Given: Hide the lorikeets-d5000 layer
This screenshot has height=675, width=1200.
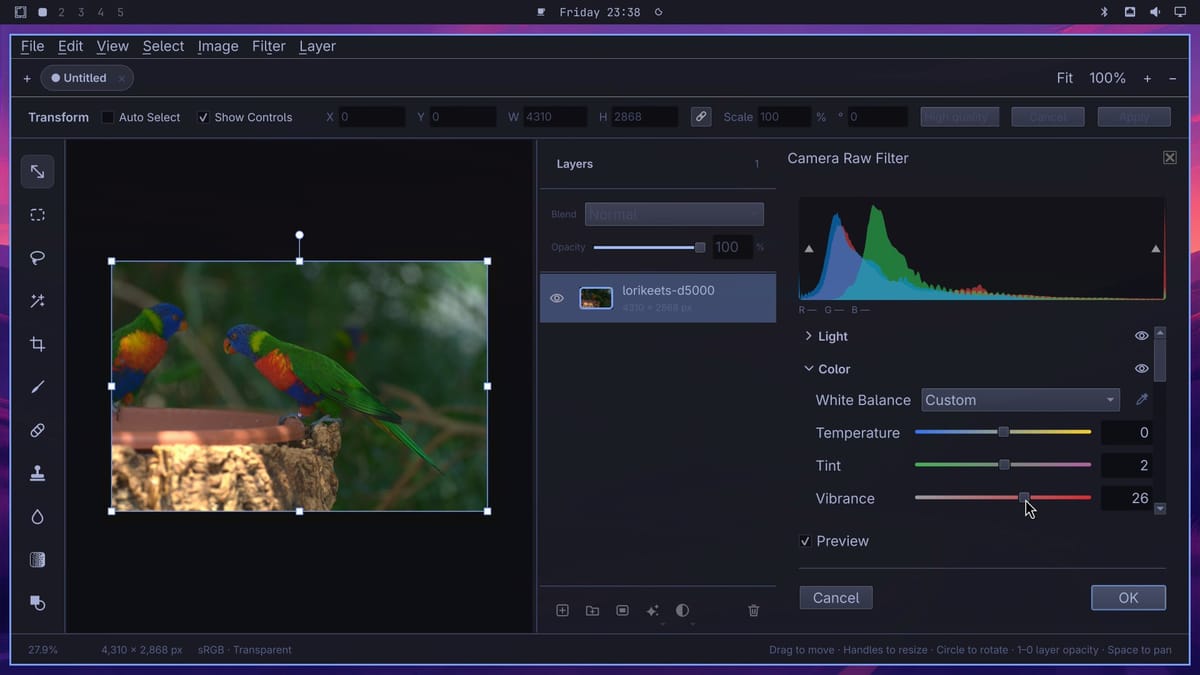Looking at the screenshot, I should (x=557, y=298).
